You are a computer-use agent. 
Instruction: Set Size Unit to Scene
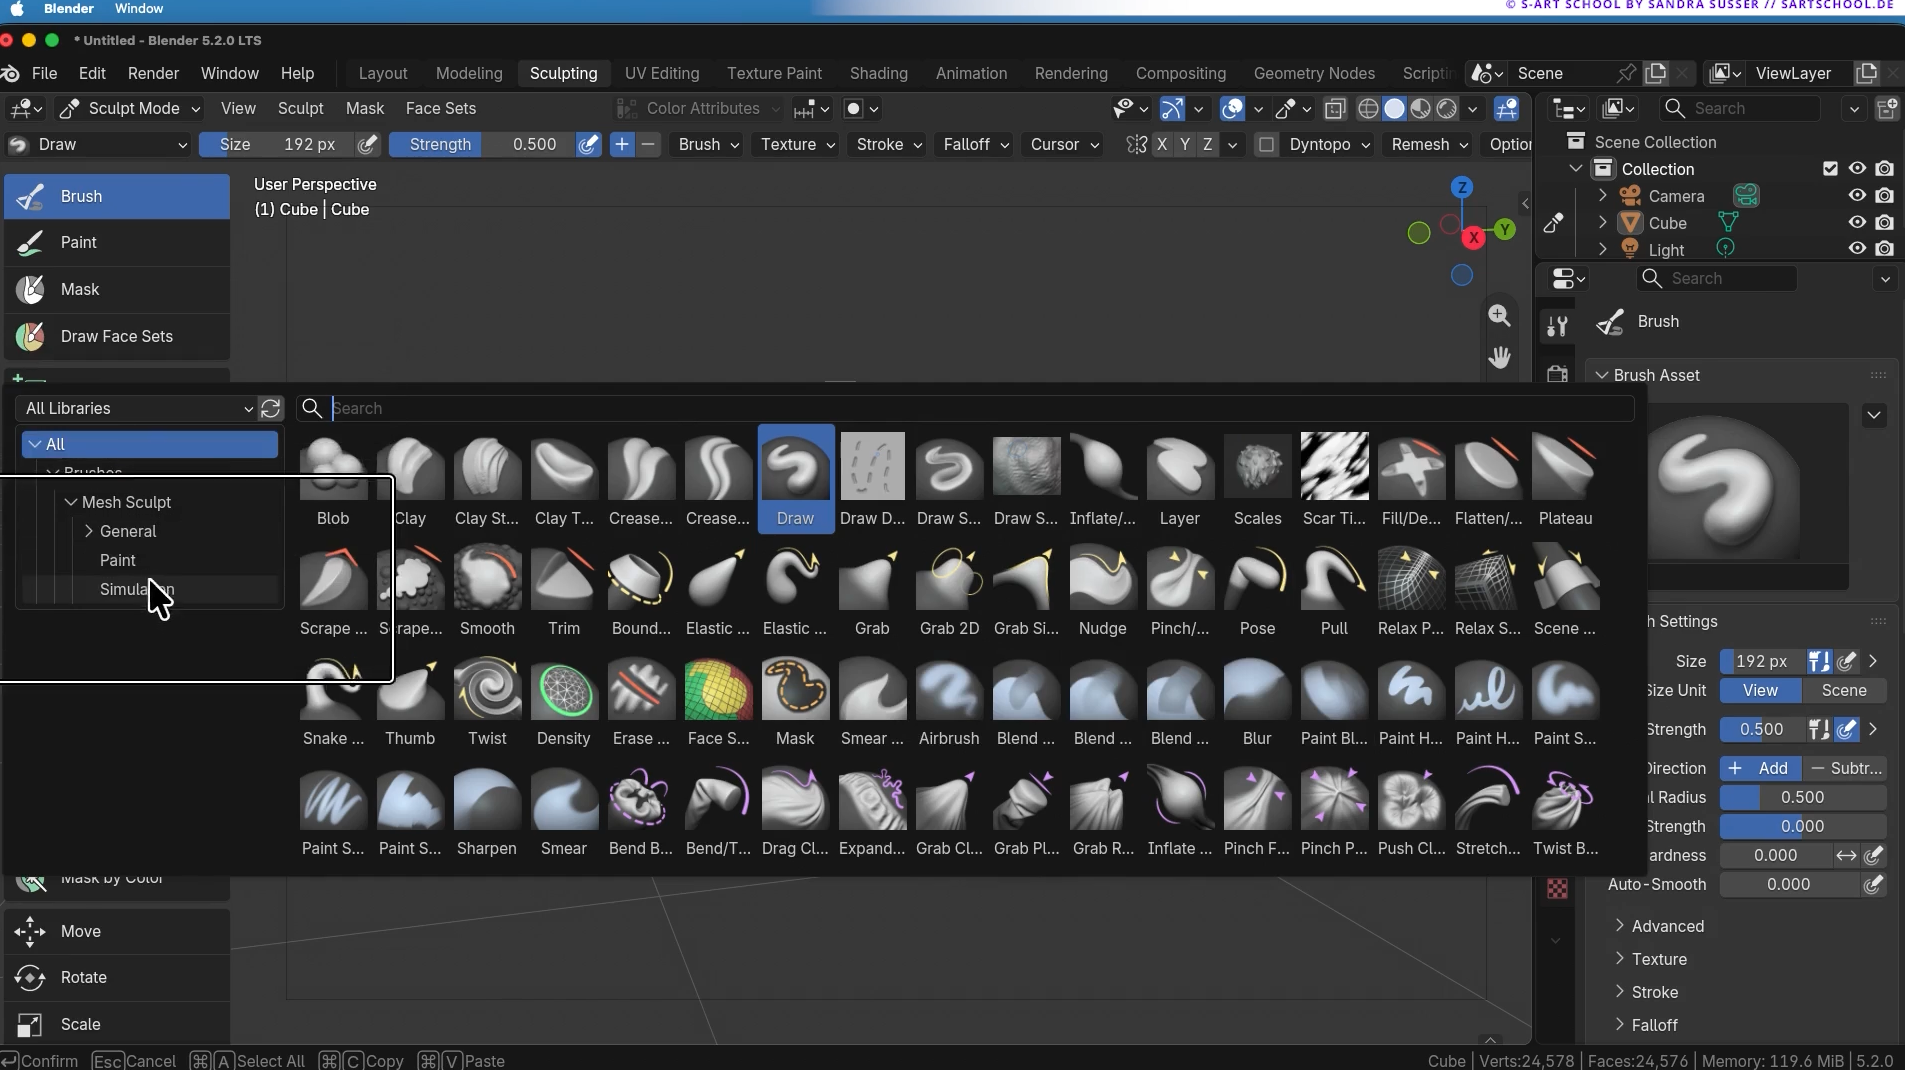click(x=1844, y=690)
